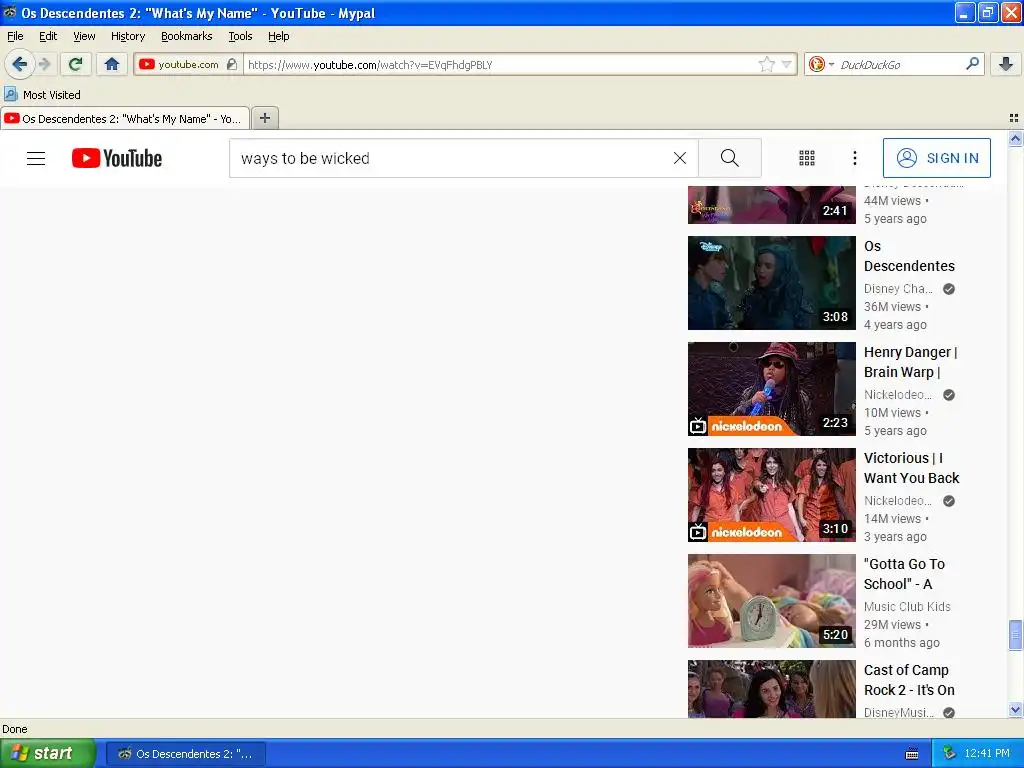Select Os Descendentes 2 taskbar button
The height and width of the screenshot is (768, 1024).
coord(185,754)
